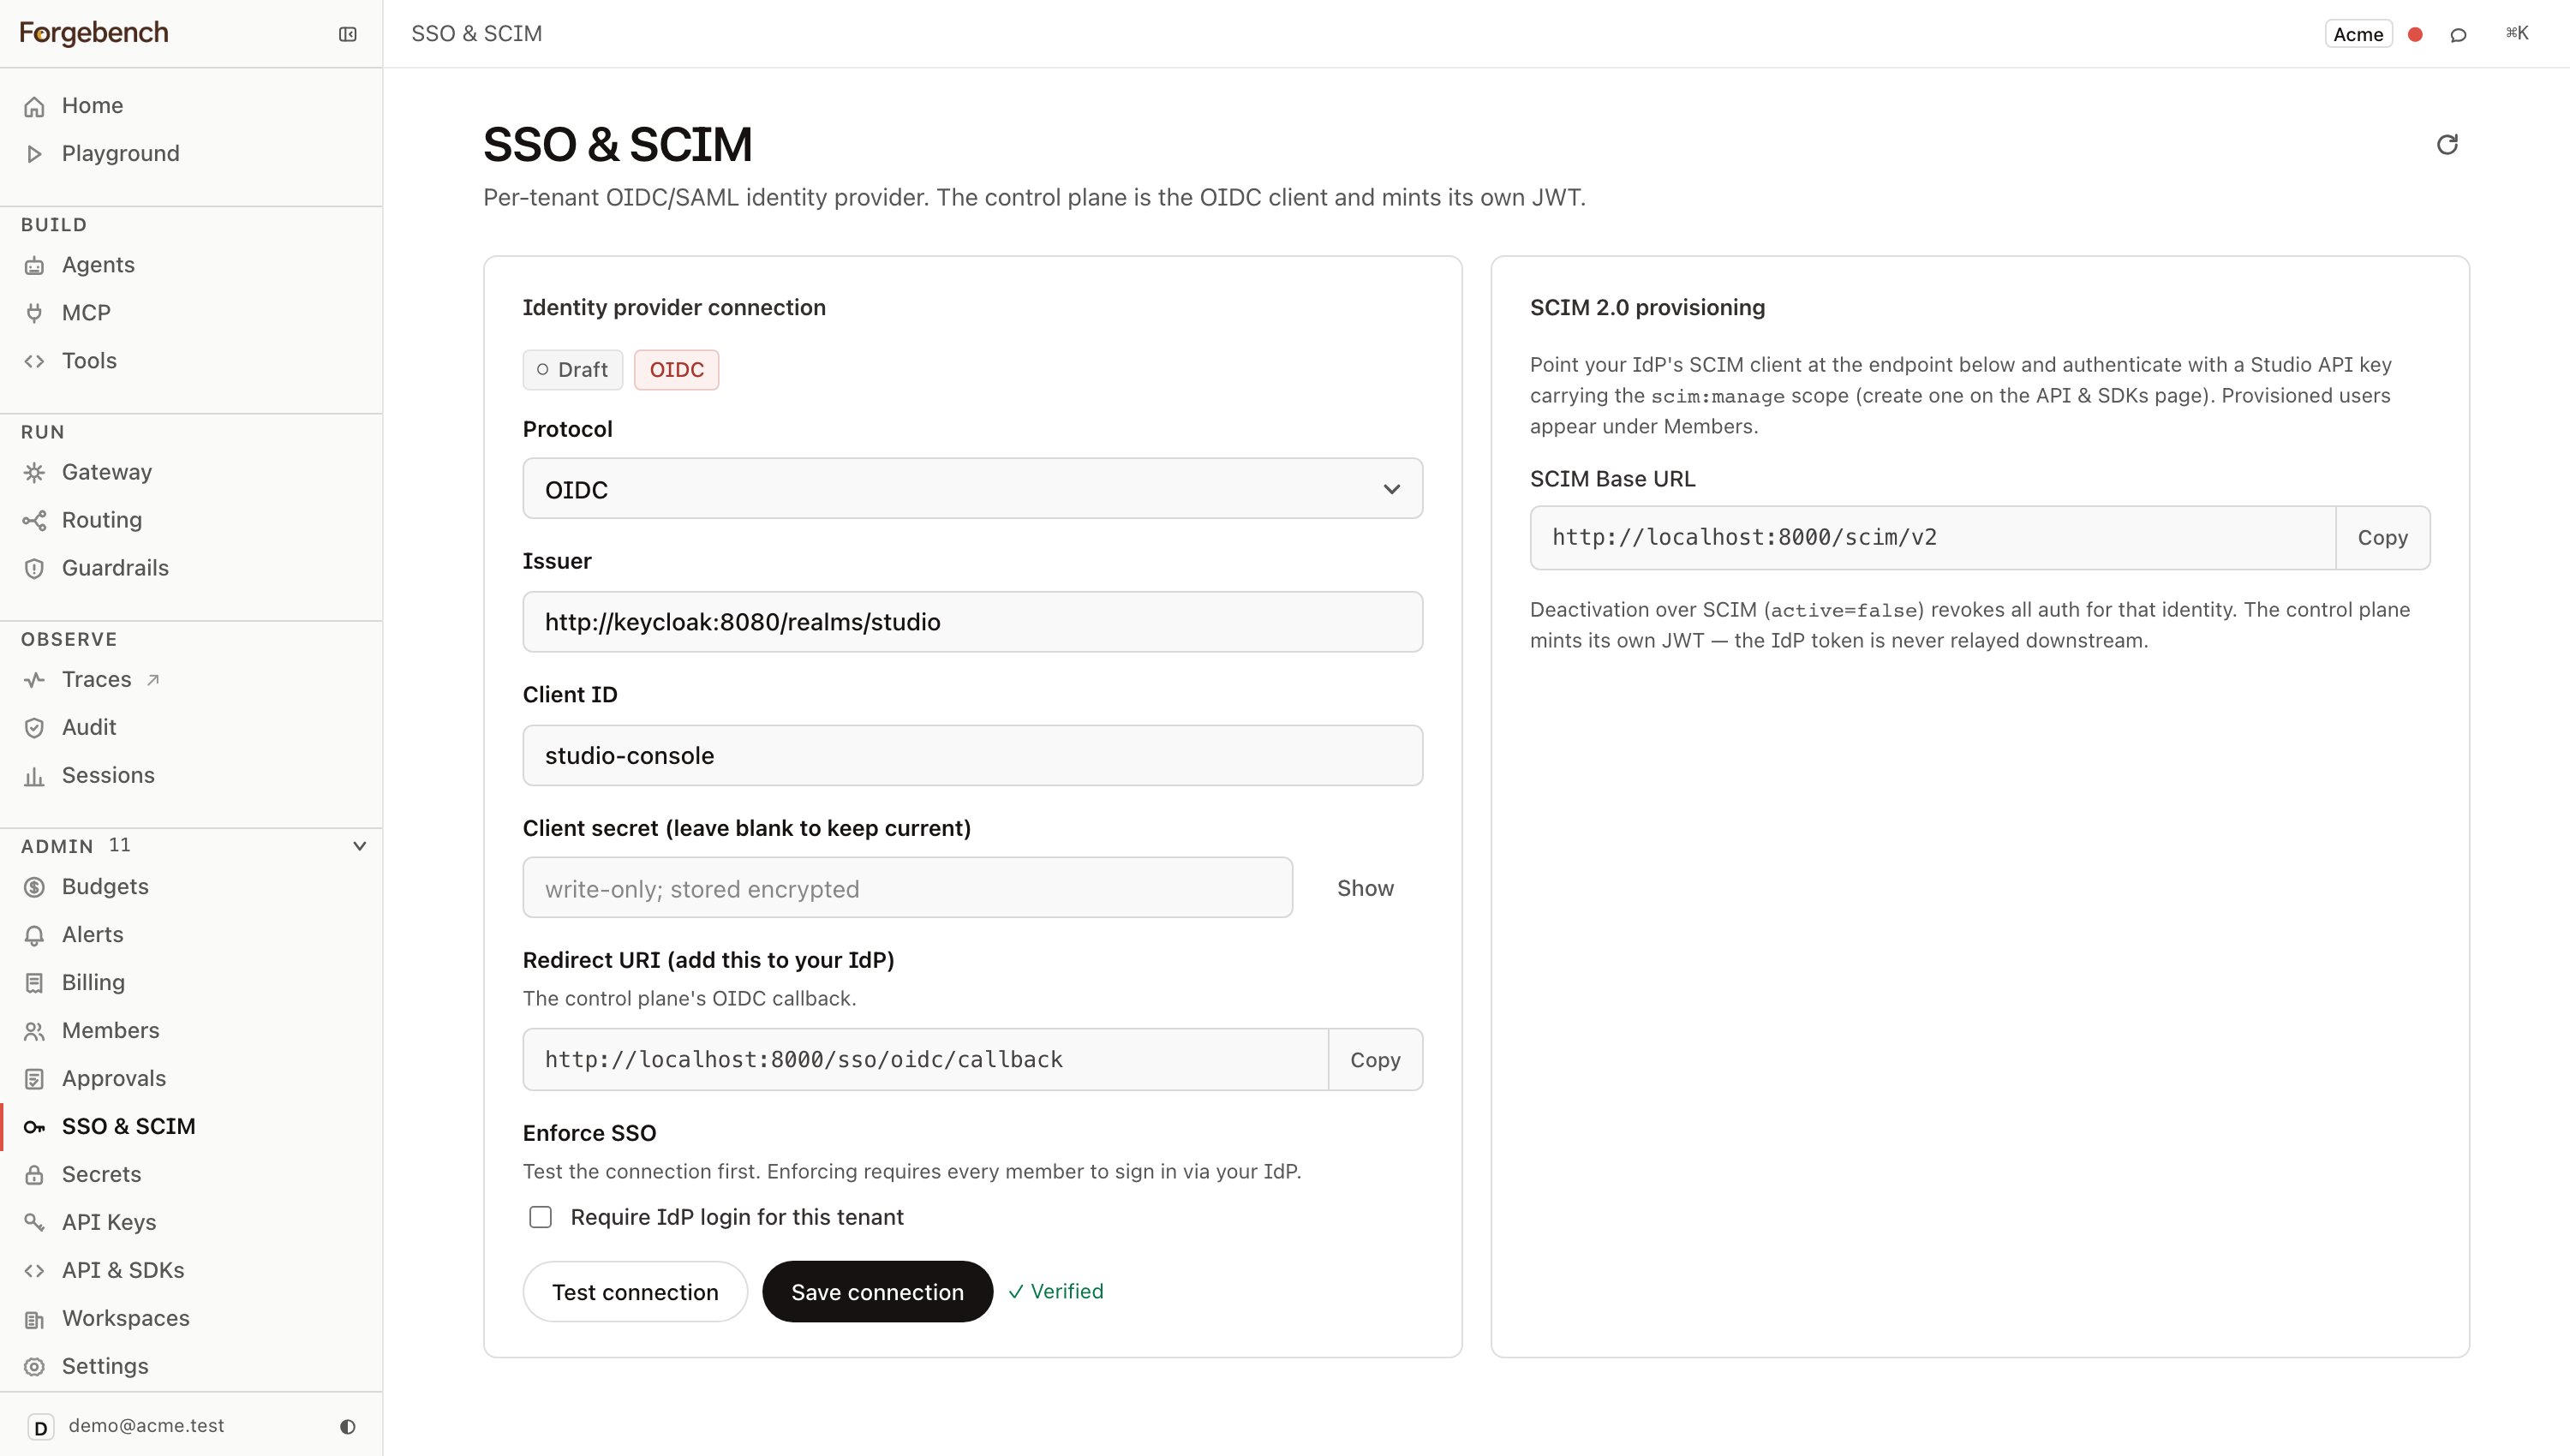Click the Secrets padlock icon
Viewport: 2570px width, 1456px height.
pos(34,1175)
